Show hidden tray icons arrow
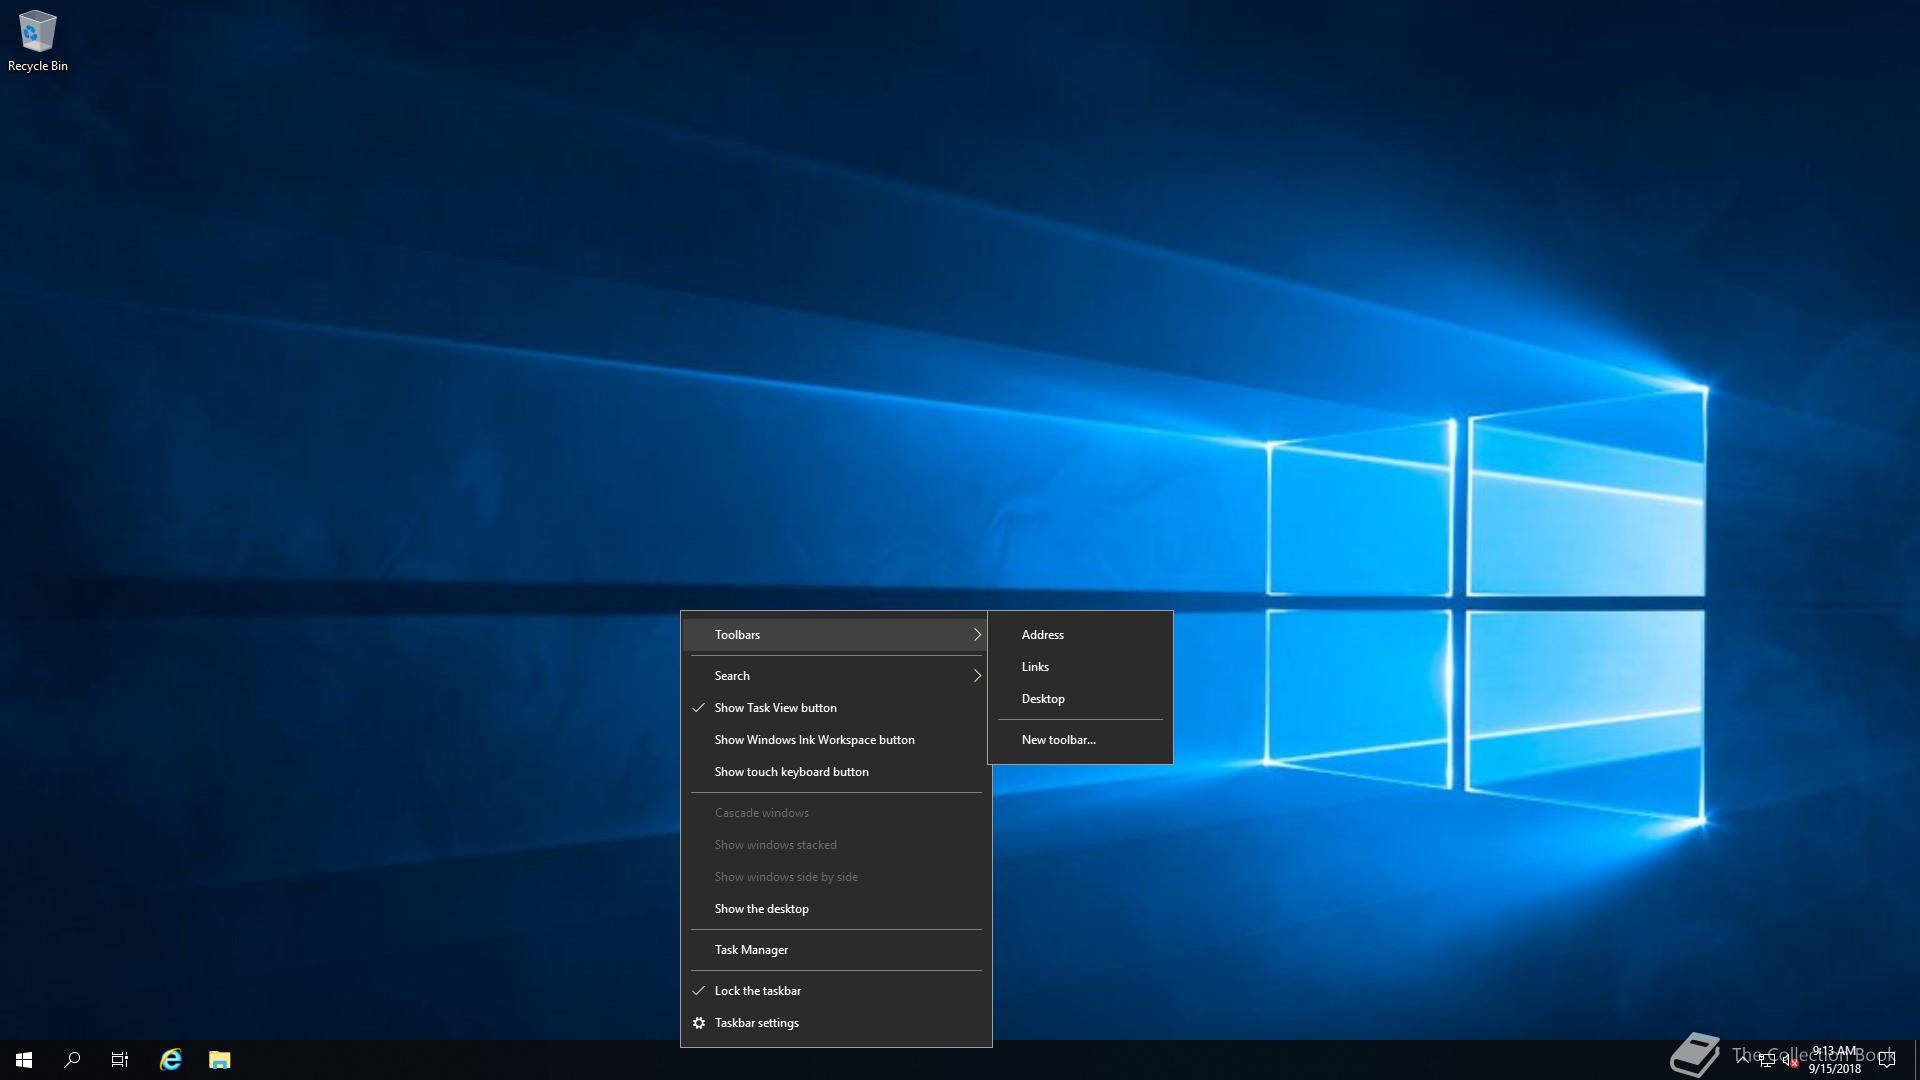This screenshot has height=1080, width=1920. click(x=1743, y=1059)
